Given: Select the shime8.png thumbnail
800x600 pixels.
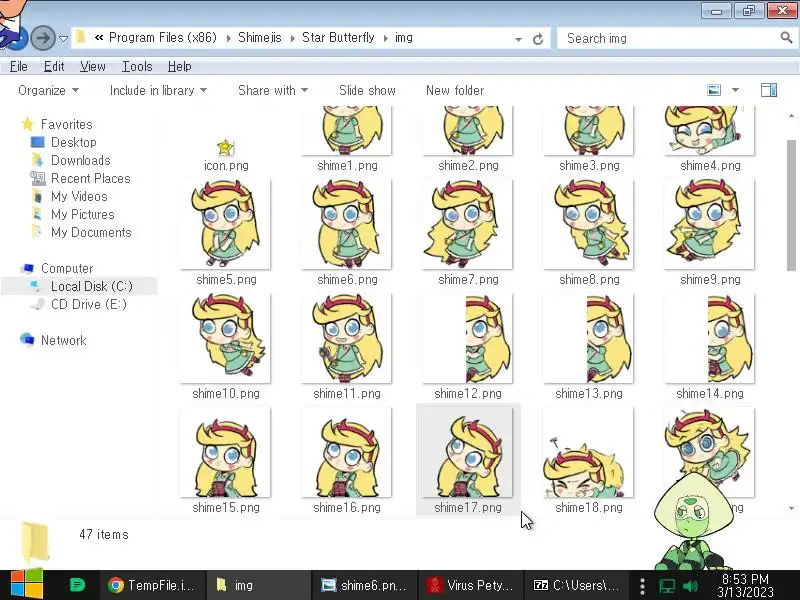Looking at the screenshot, I should click(x=589, y=224).
